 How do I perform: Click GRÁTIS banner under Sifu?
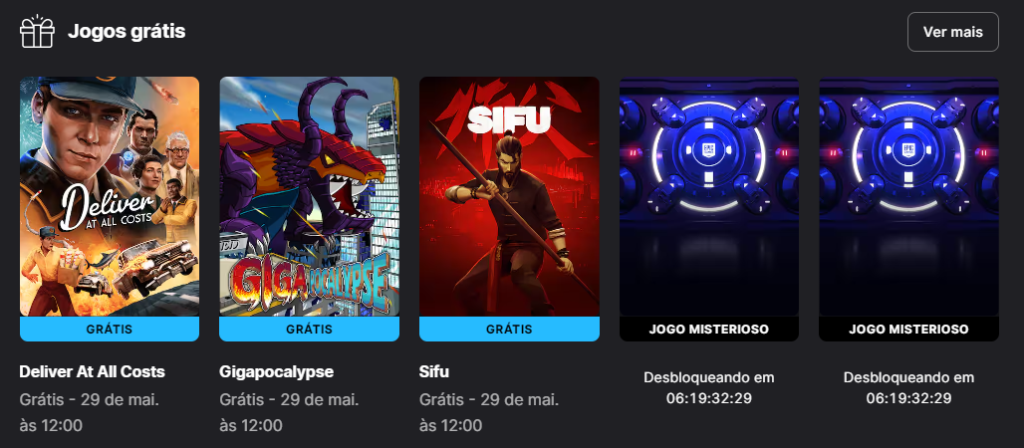(x=509, y=329)
